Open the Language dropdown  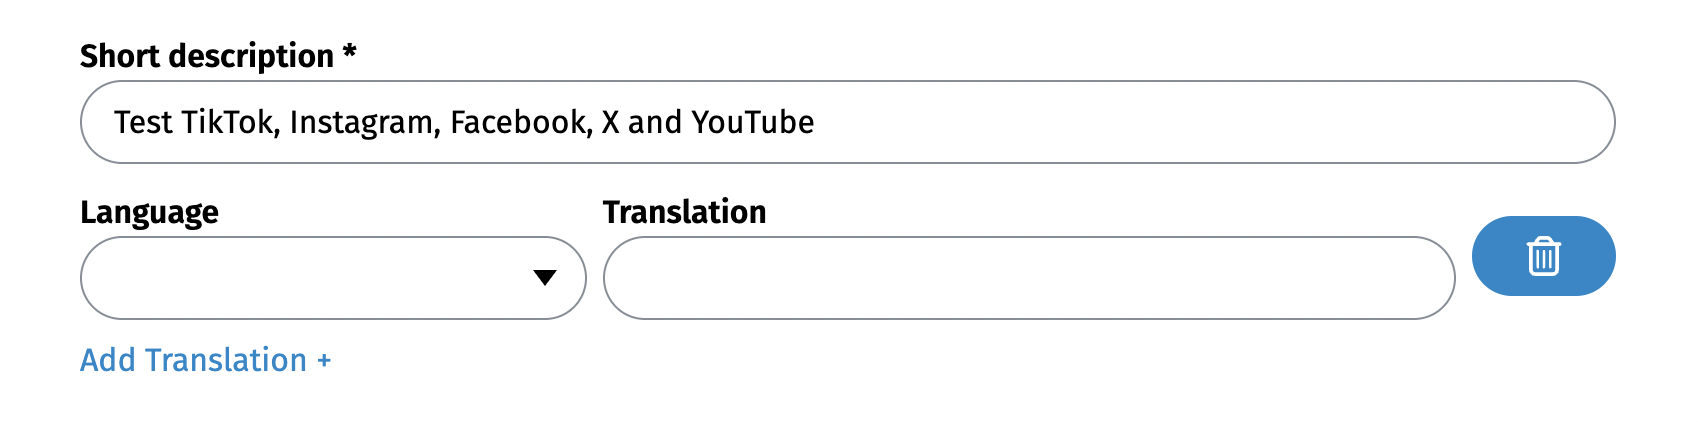coord(332,278)
